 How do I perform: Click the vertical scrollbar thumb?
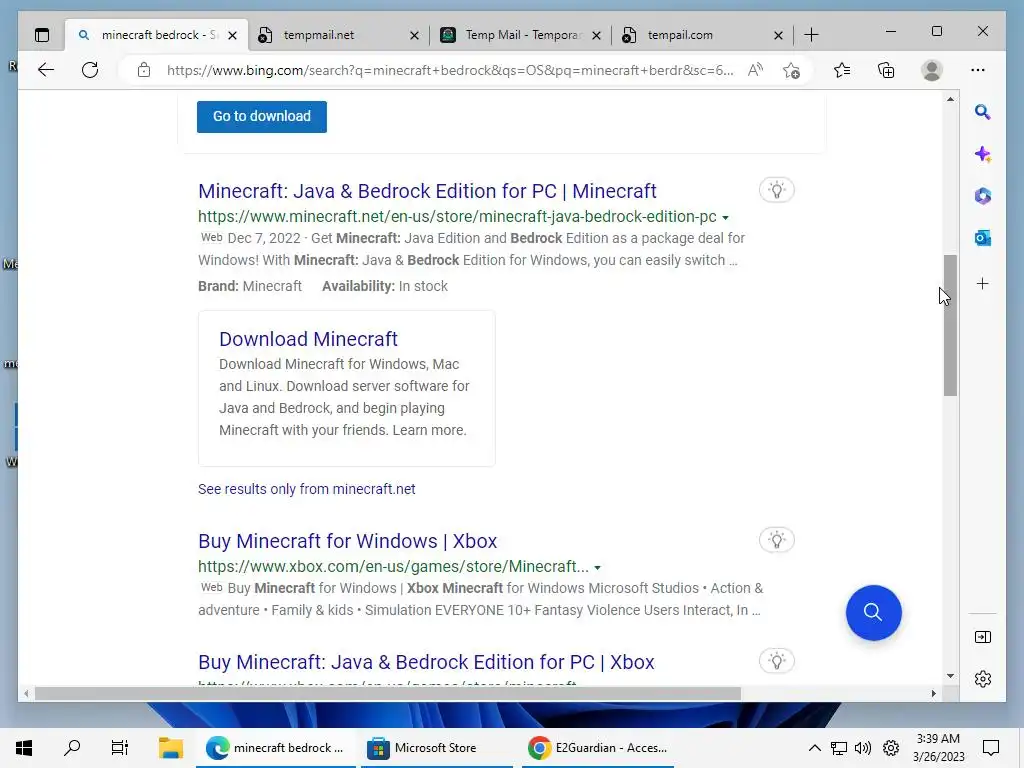950,325
